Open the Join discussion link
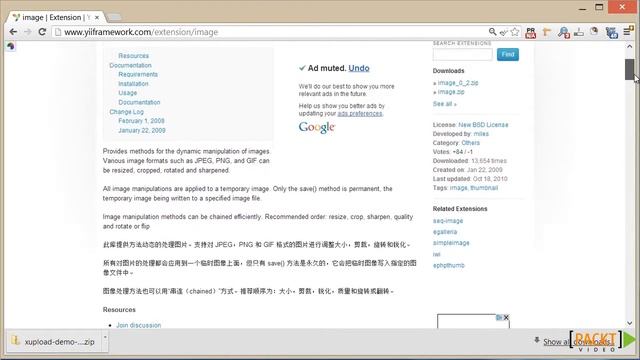Viewport: 640px width, 360px height. pos(139,325)
